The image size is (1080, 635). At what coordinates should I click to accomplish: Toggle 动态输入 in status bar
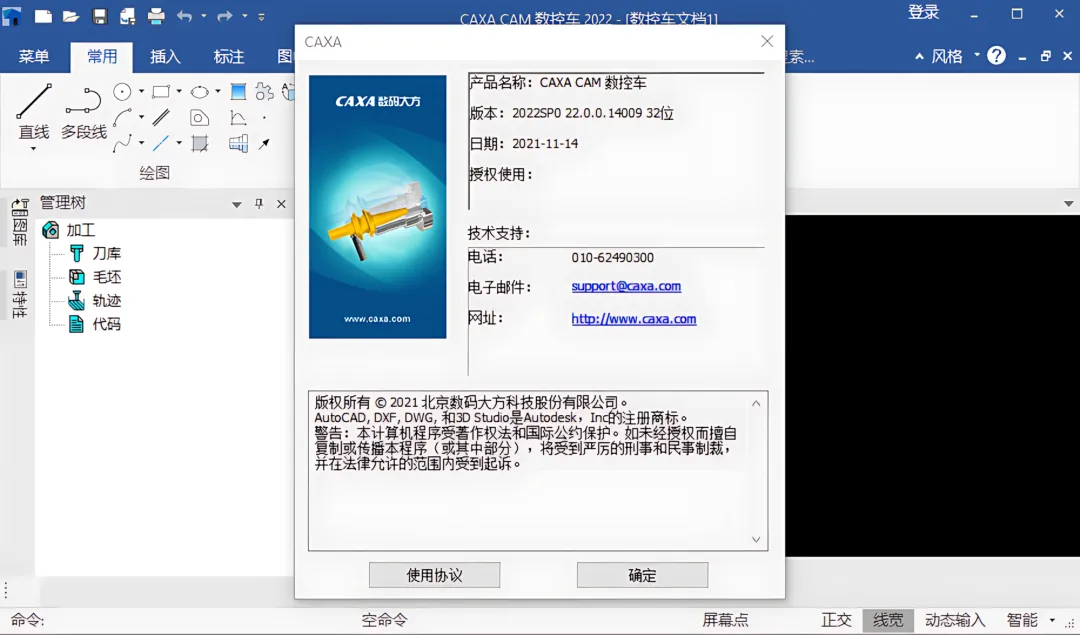click(x=955, y=620)
